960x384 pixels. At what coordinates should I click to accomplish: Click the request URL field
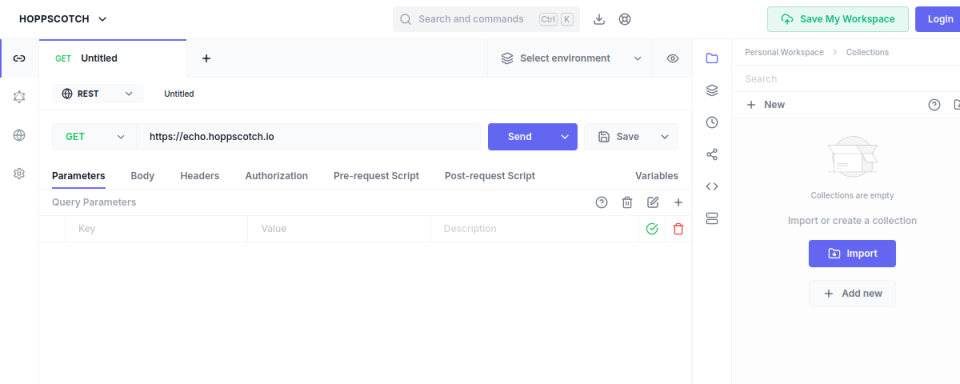coord(309,137)
